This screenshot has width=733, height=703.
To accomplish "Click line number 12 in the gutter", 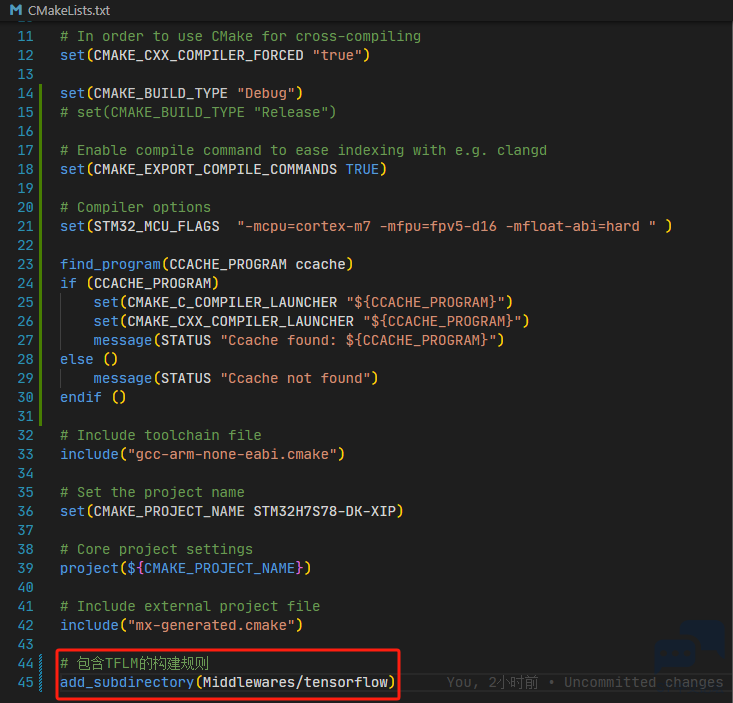I will click(x=25, y=56).
